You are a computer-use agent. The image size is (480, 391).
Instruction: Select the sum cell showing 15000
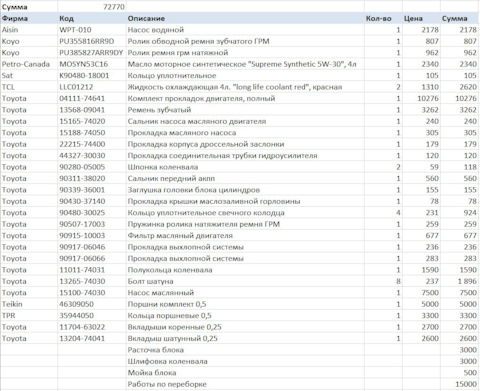point(460,384)
